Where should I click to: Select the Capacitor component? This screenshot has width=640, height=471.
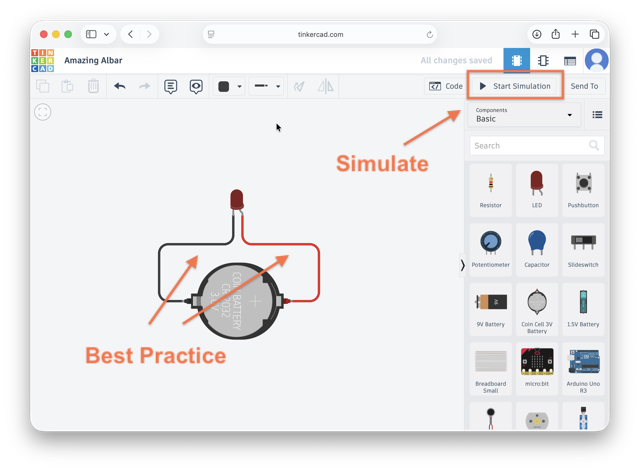click(537, 249)
